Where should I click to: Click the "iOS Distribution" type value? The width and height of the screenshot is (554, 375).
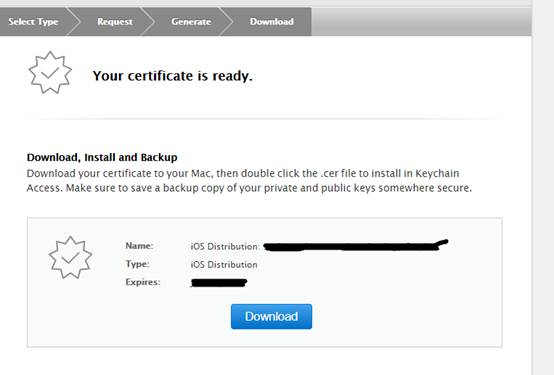(224, 264)
